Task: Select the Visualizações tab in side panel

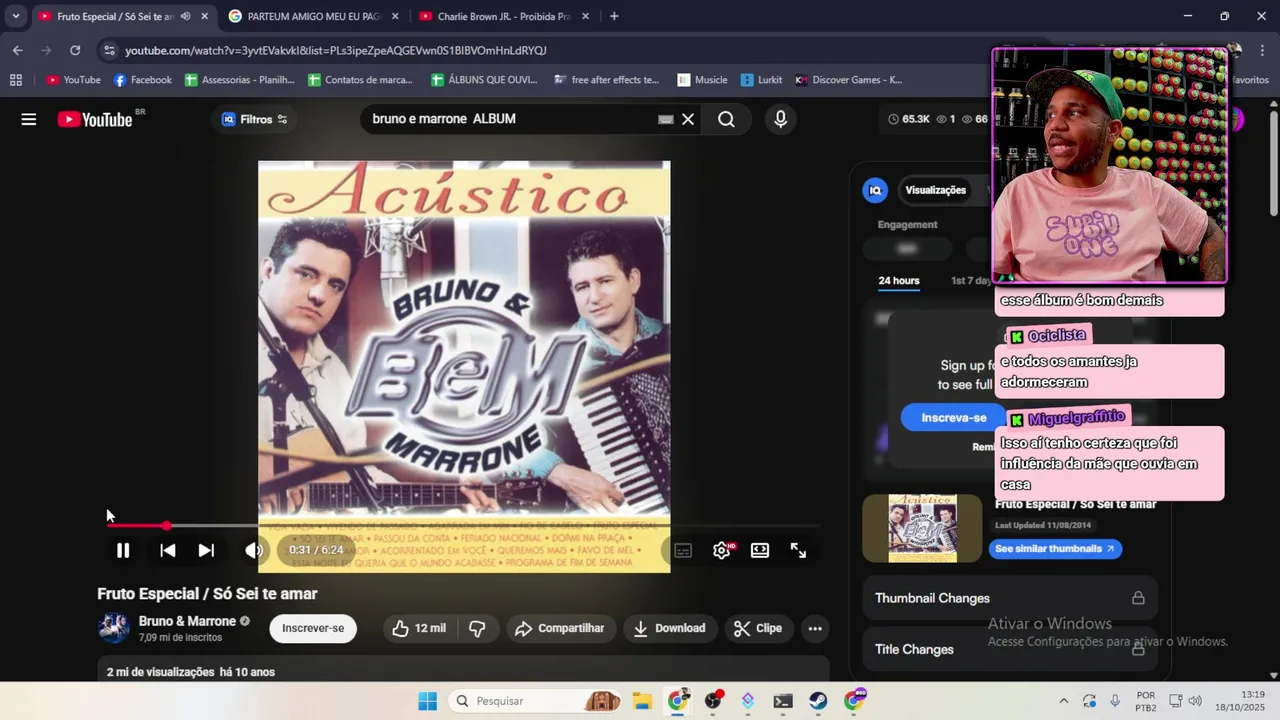Action: pos(936,190)
